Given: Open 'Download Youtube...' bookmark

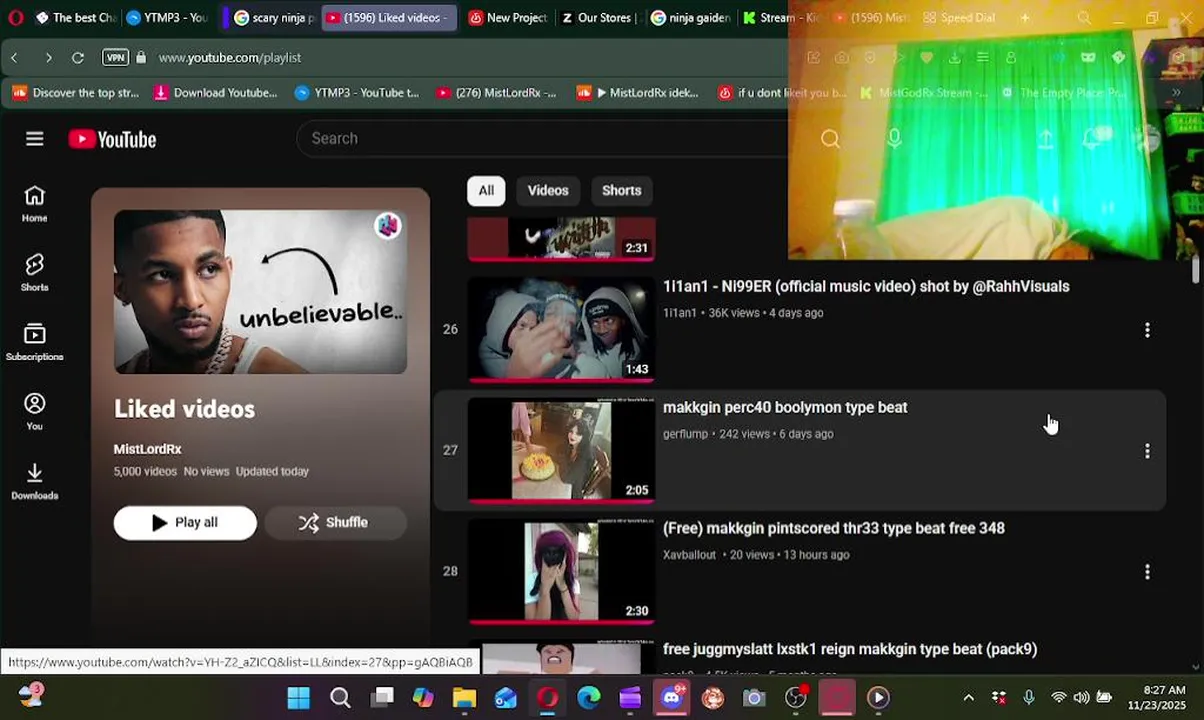Looking at the screenshot, I should 215,93.
